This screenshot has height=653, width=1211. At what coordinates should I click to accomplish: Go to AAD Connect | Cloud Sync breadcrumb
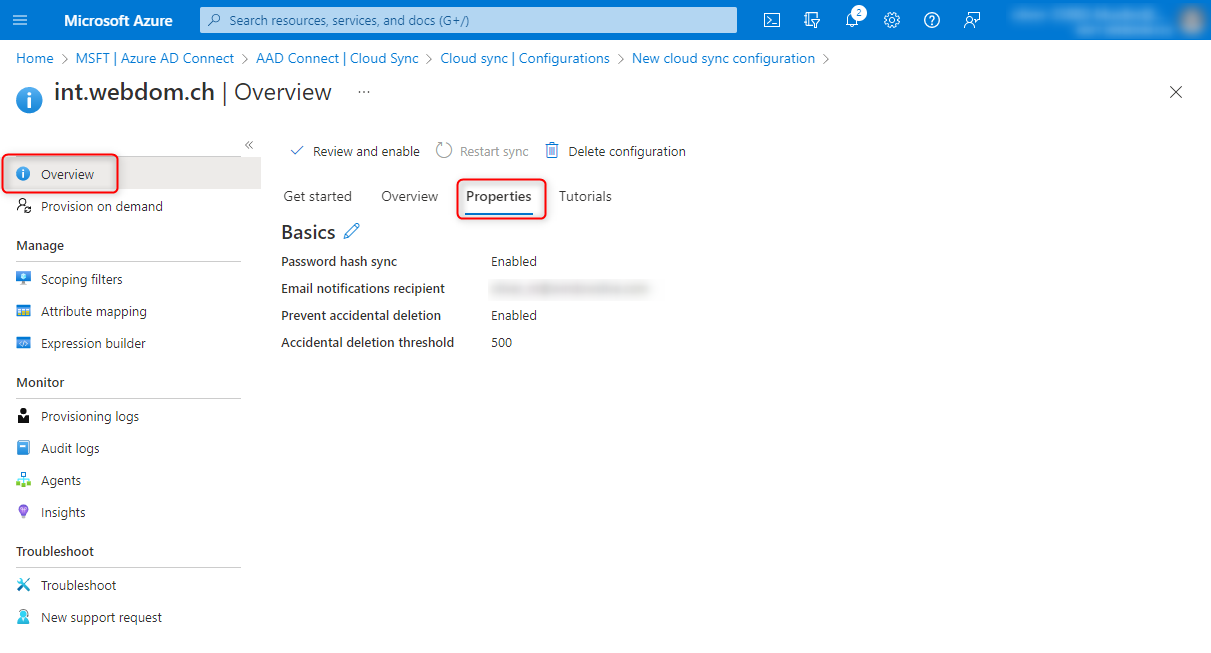tap(337, 58)
